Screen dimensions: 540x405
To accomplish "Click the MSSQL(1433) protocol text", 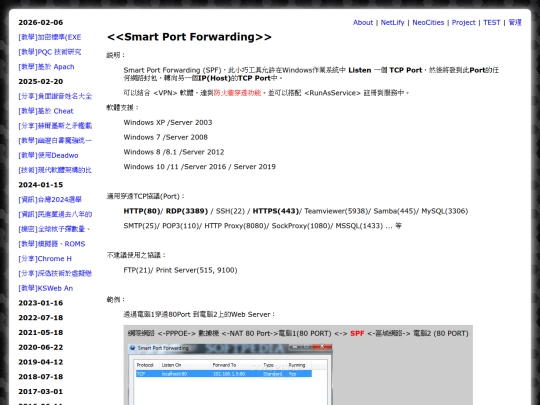I will click(x=359, y=226).
